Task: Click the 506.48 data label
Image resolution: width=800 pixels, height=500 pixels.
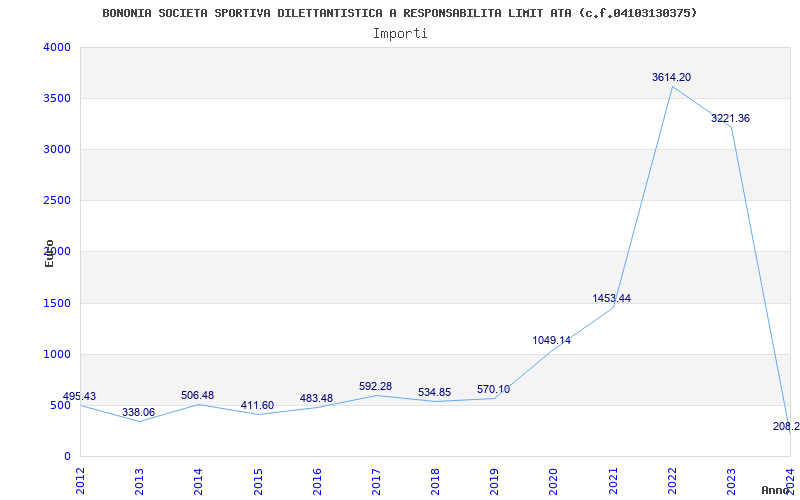Action: [197, 395]
